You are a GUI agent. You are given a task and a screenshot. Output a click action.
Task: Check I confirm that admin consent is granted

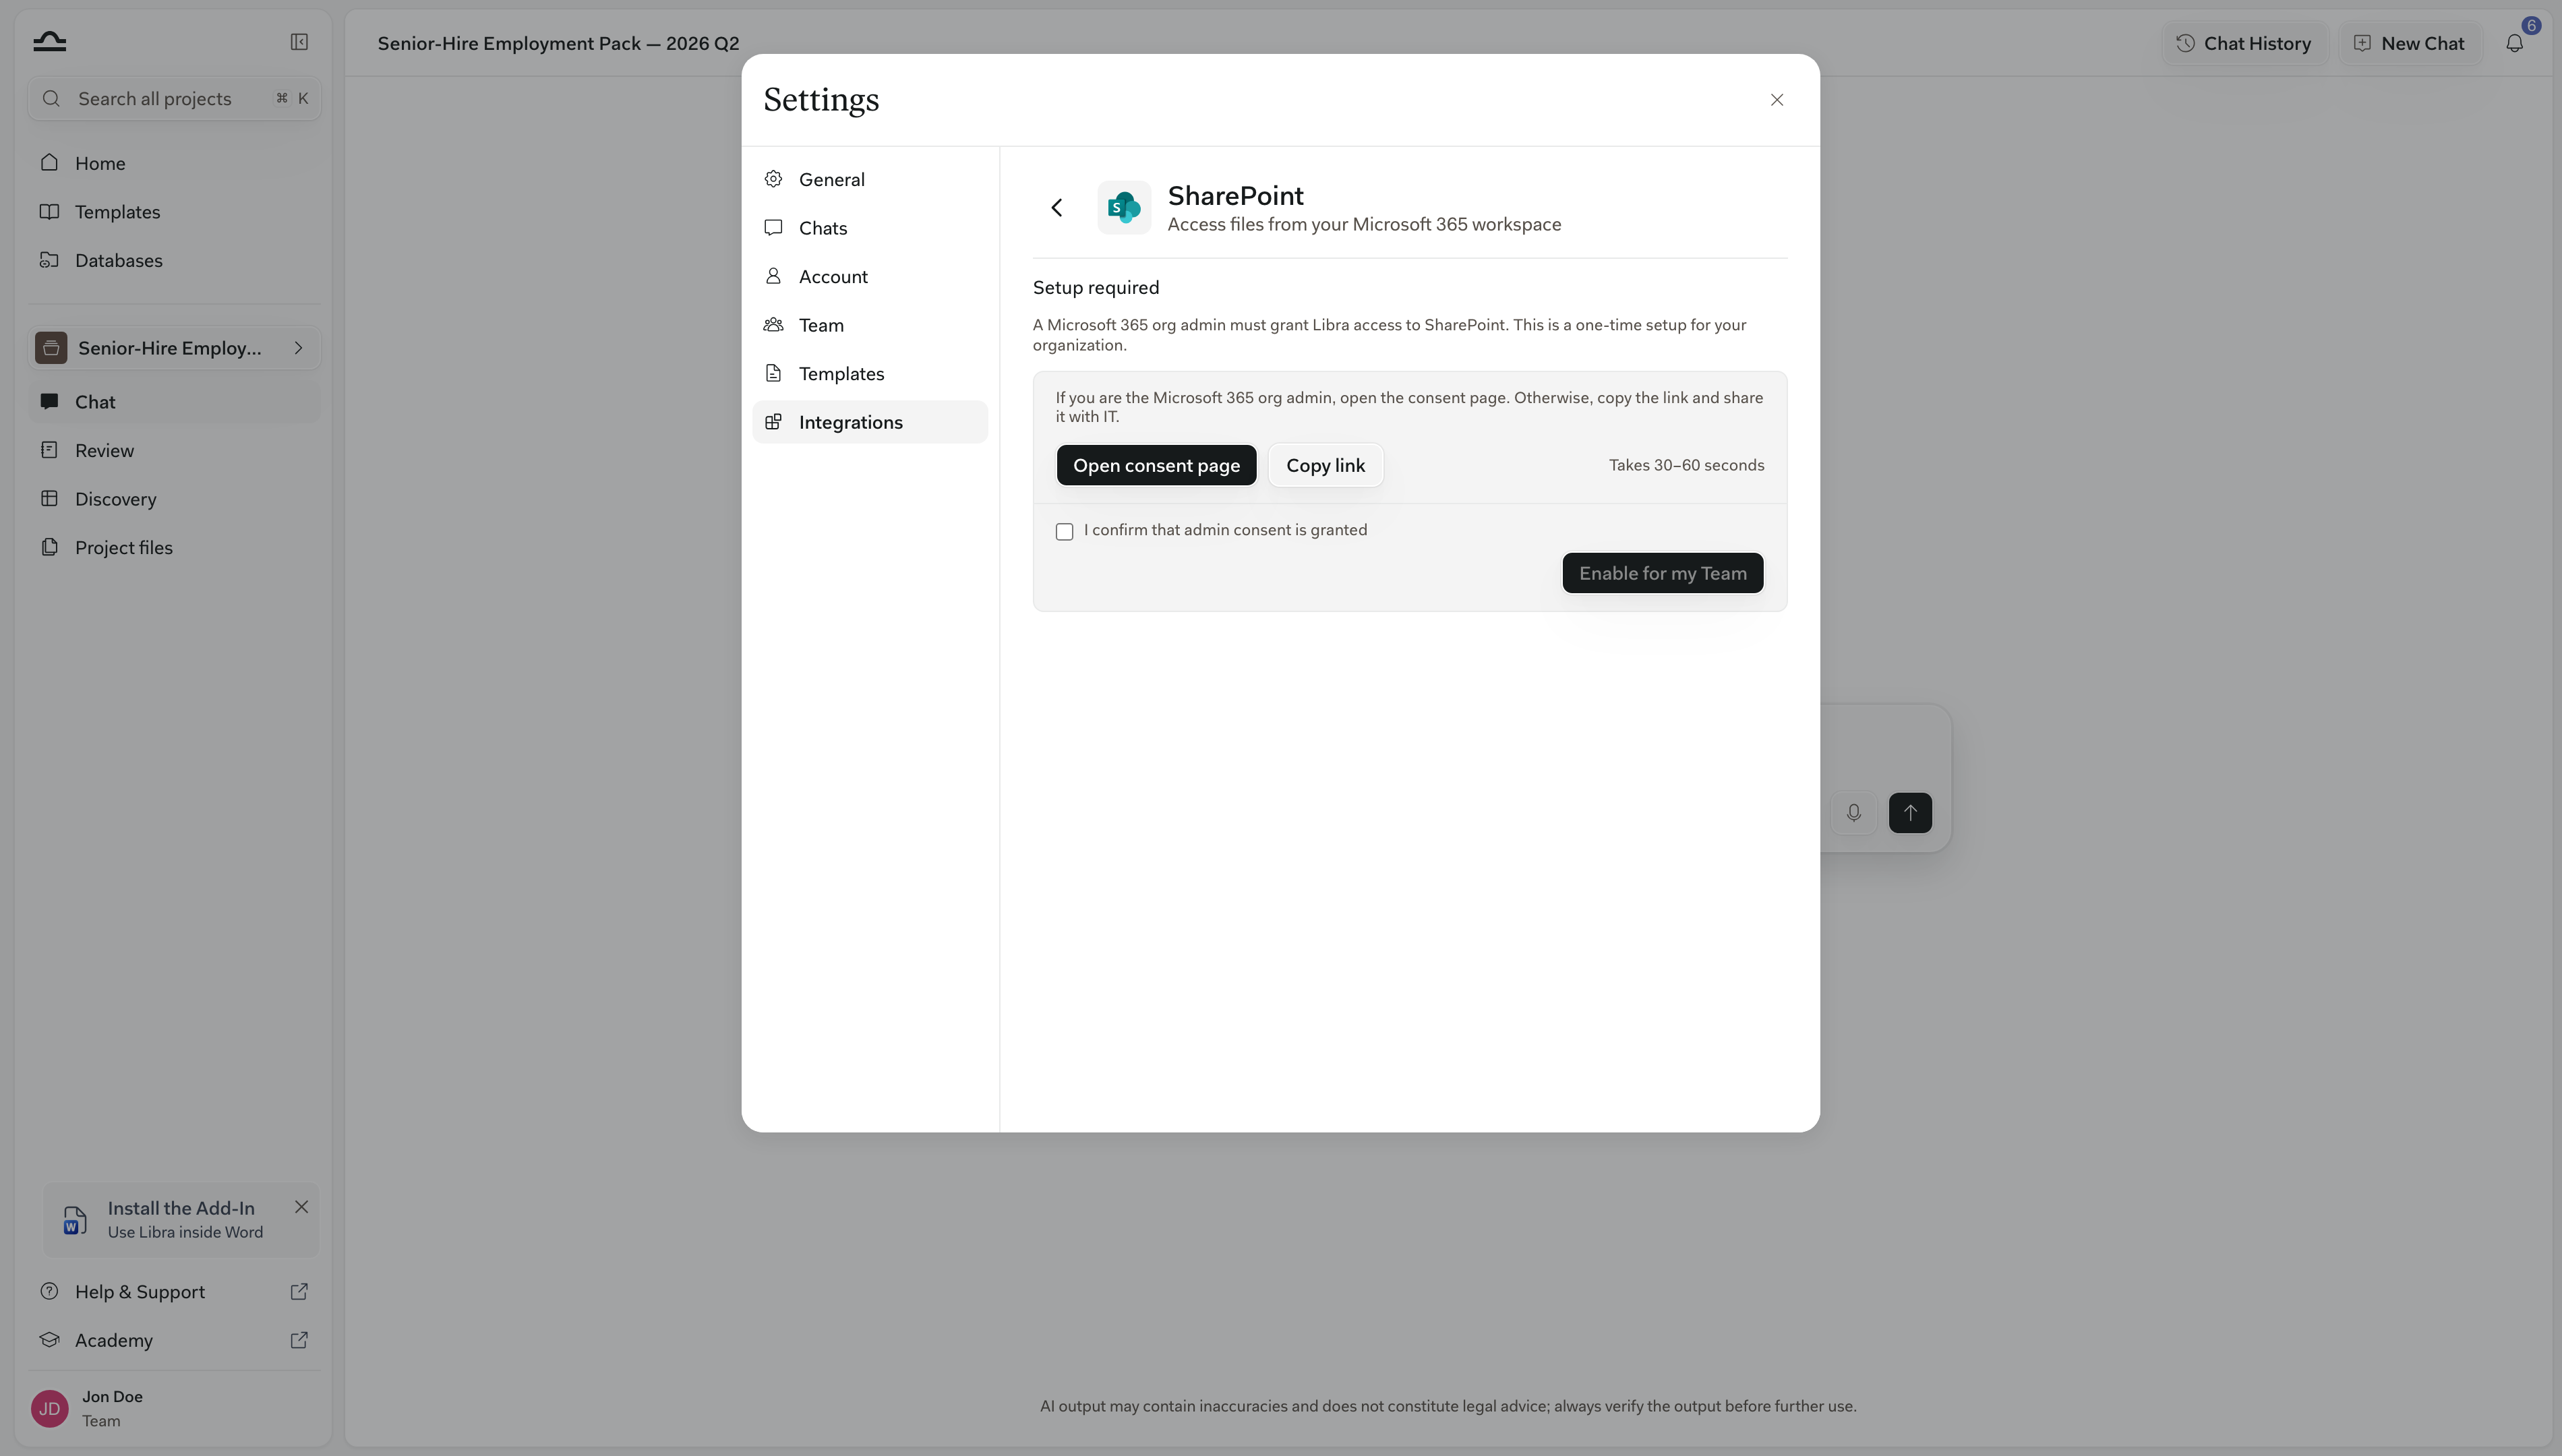(x=1064, y=532)
